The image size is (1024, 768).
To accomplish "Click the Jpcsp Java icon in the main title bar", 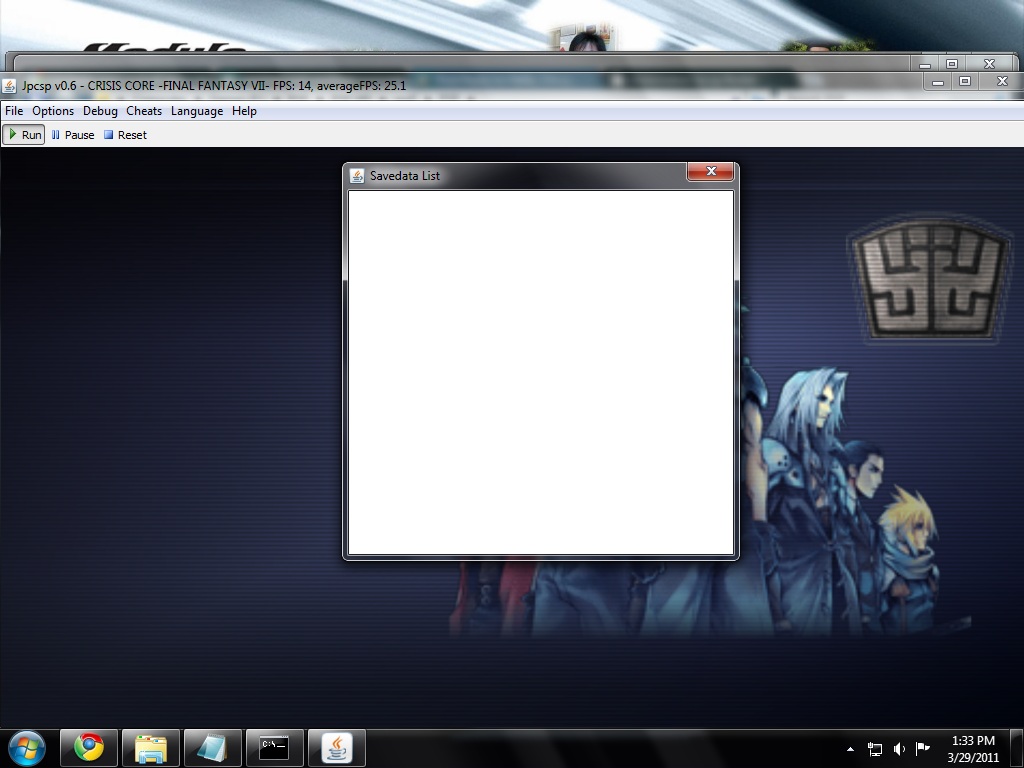I will point(9,86).
